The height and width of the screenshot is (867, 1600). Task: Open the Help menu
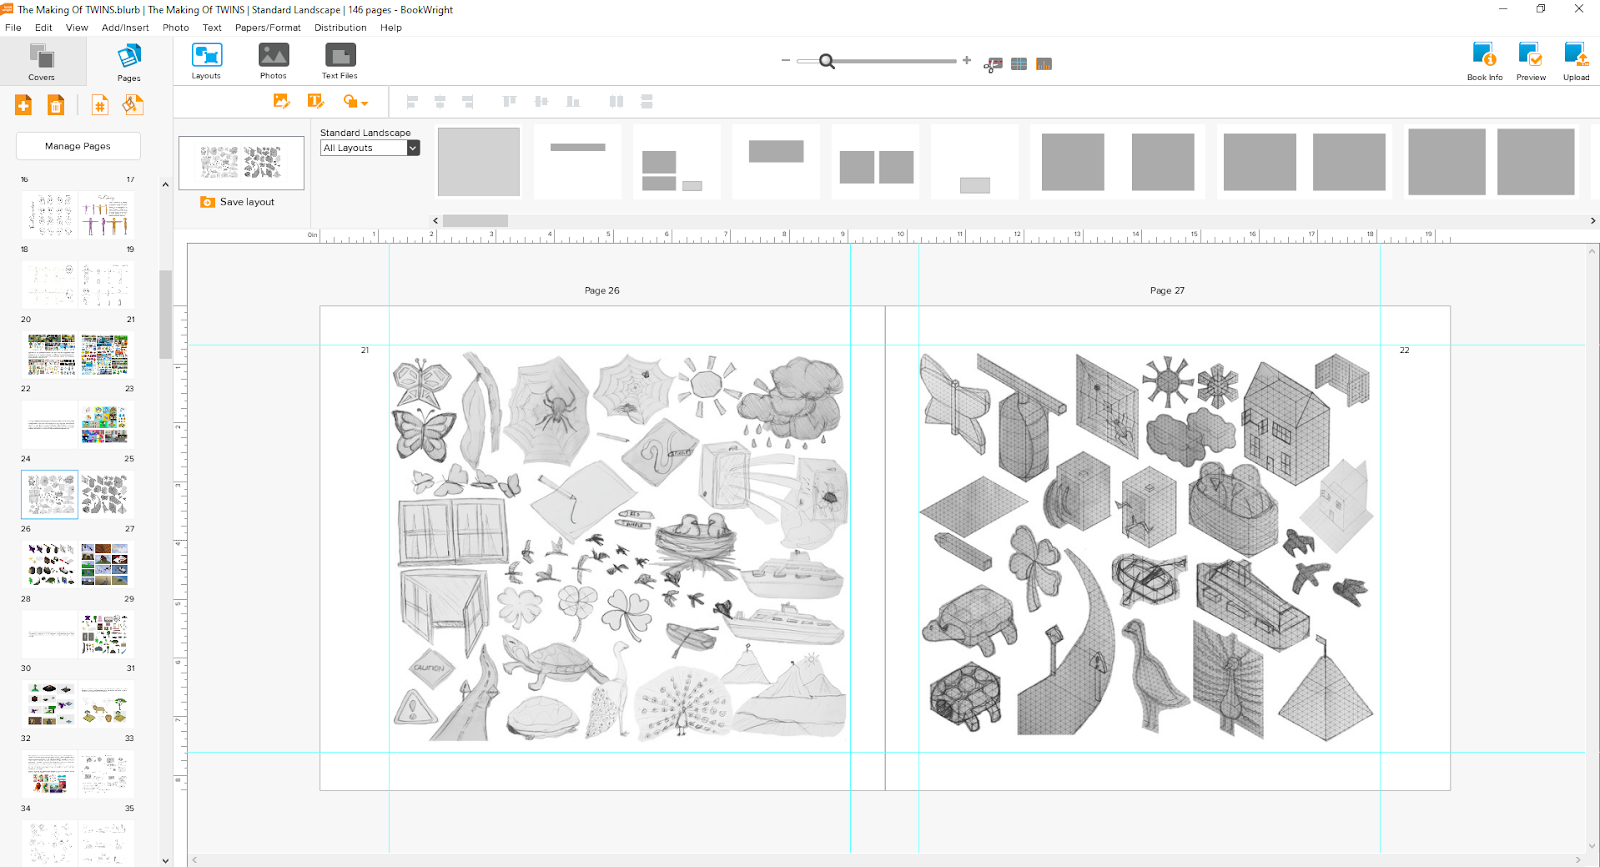click(x=391, y=28)
